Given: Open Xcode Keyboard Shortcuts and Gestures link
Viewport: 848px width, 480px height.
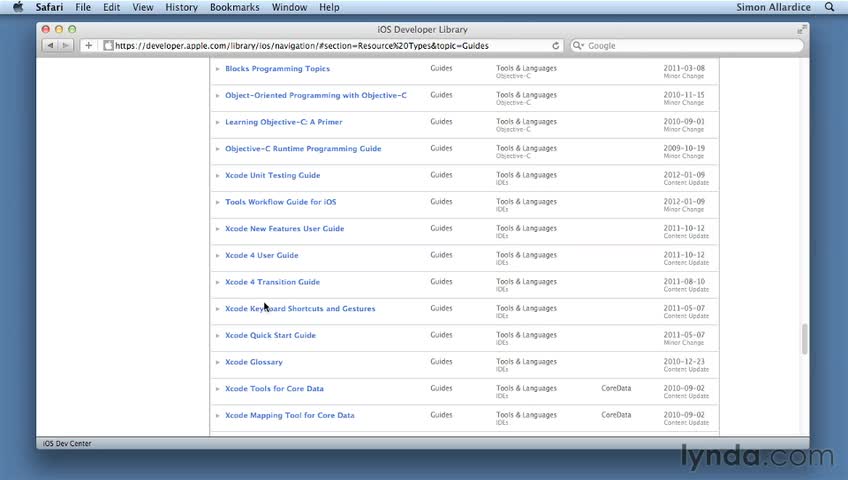Looking at the screenshot, I should (300, 309).
